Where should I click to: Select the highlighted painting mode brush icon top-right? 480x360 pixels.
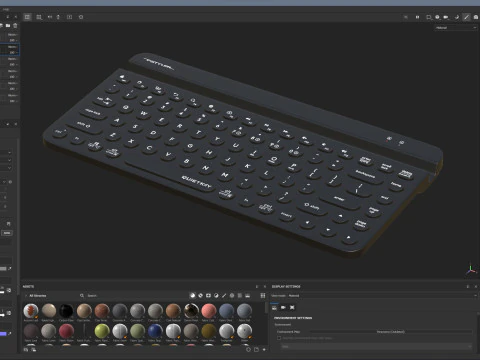[x=466, y=17]
